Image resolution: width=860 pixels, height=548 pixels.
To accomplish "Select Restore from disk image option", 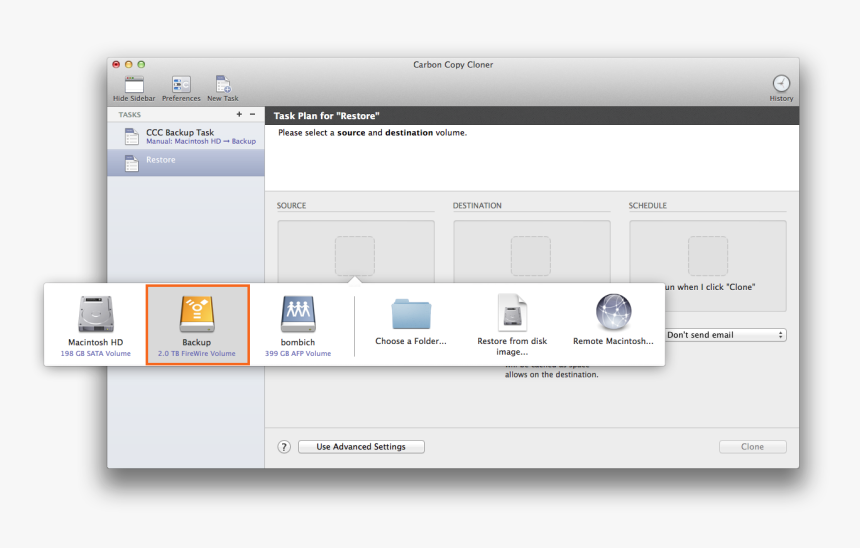I will pyautogui.click(x=512, y=325).
